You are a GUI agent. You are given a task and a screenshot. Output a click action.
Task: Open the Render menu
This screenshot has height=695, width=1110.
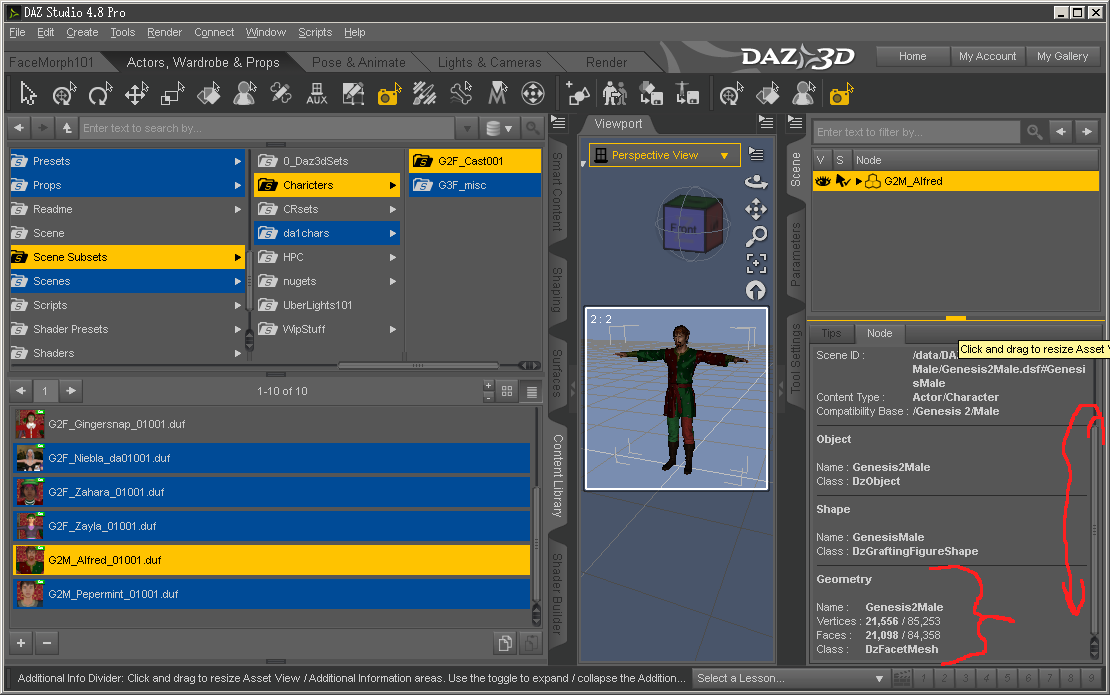pos(164,33)
